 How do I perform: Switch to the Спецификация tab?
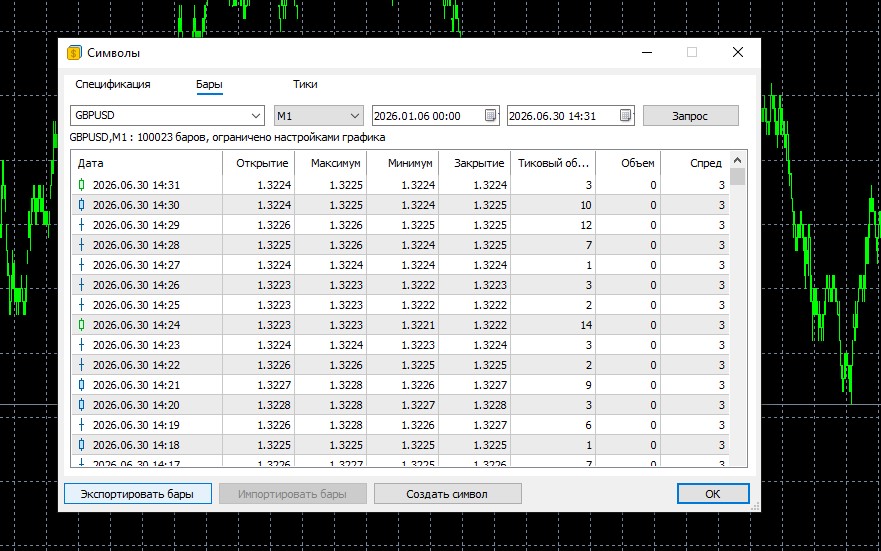pos(113,84)
